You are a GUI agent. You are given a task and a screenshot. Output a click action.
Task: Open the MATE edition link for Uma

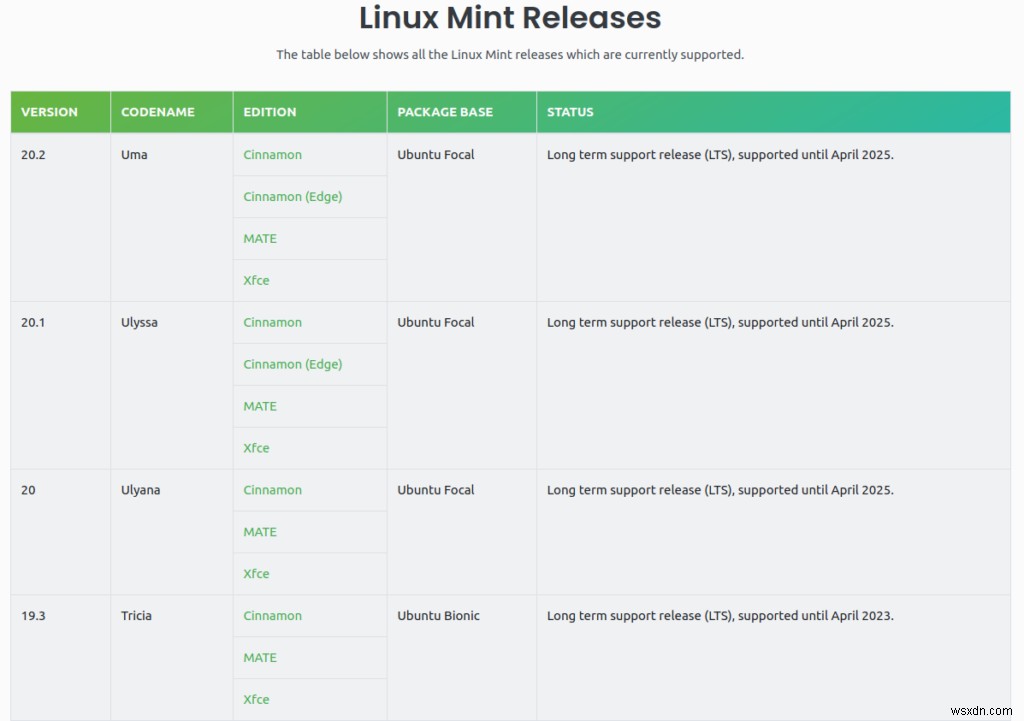[260, 238]
